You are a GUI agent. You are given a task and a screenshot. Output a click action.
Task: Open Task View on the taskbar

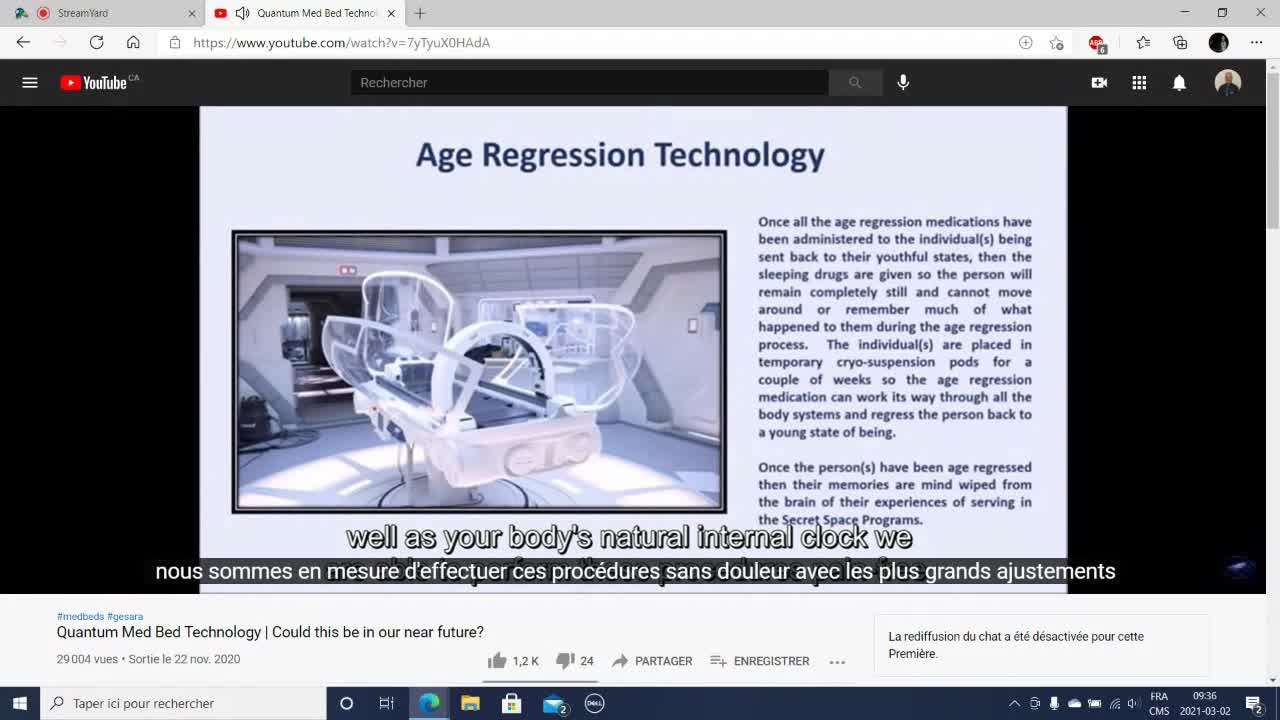pyautogui.click(x=387, y=703)
